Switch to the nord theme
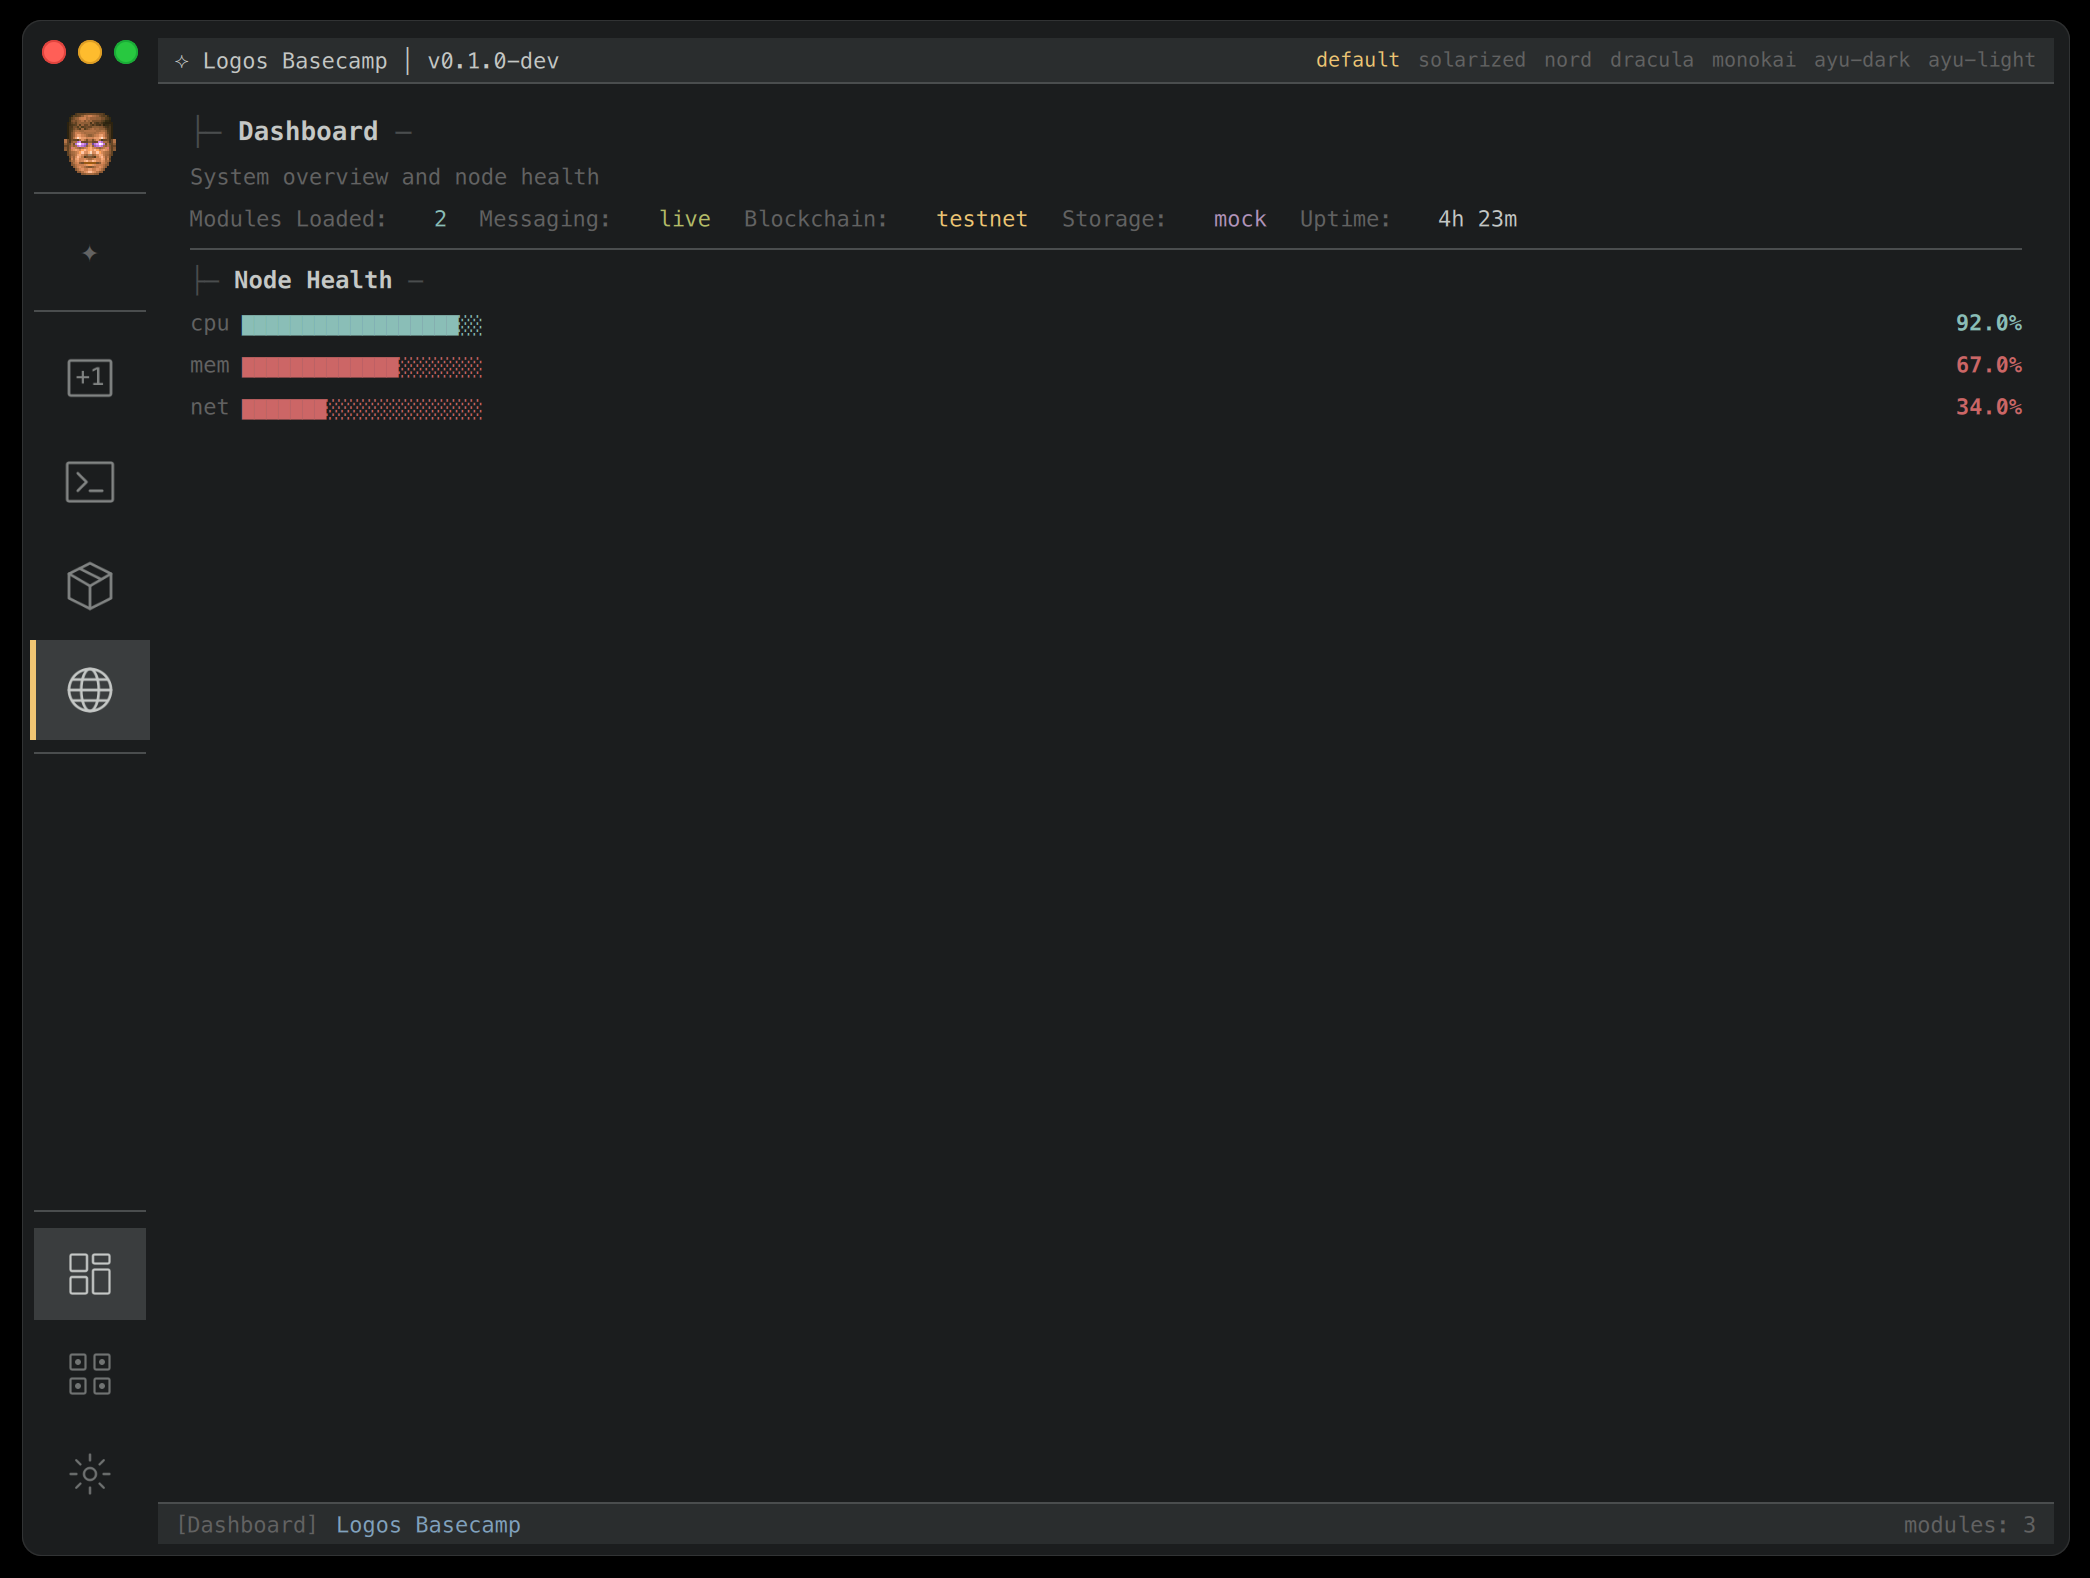The image size is (2090, 1578). point(1567,60)
